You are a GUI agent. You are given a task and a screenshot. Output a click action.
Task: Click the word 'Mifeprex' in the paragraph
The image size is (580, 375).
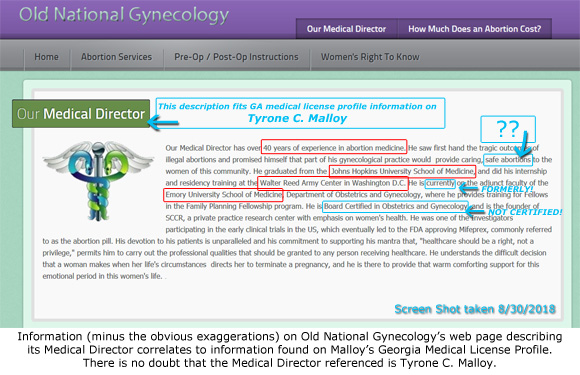coord(473,230)
